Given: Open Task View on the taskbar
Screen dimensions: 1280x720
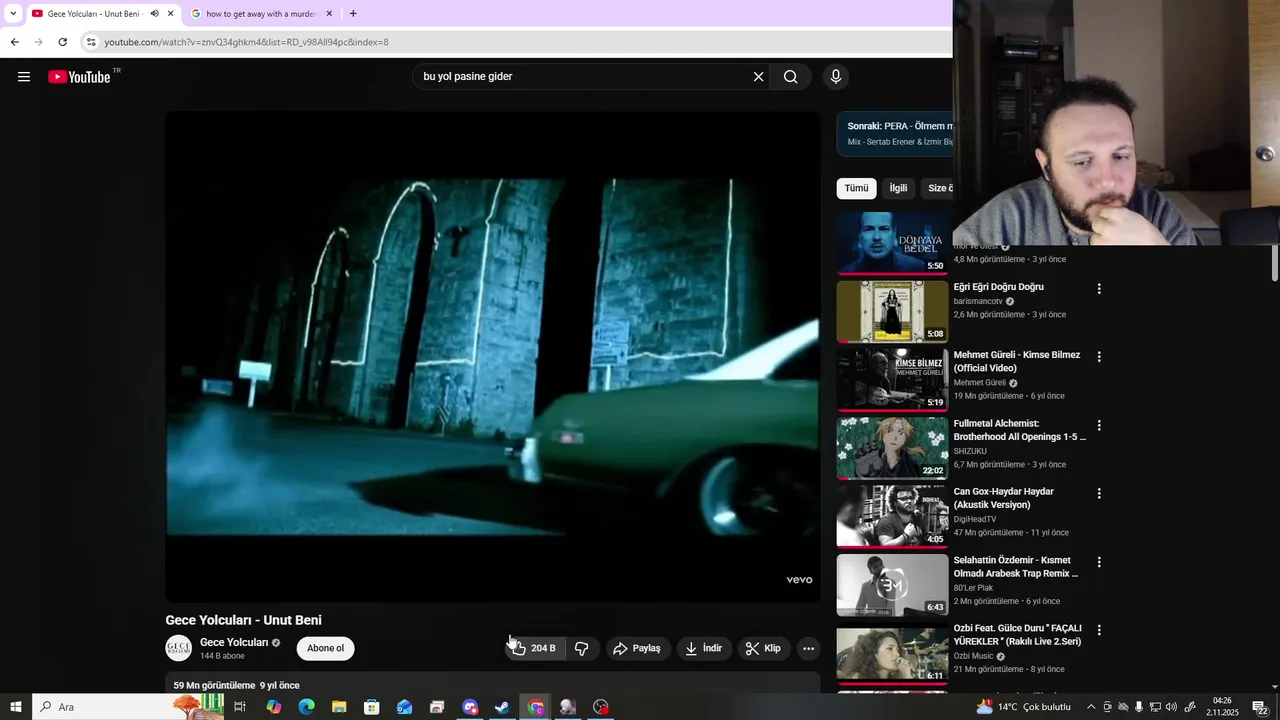Looking at the screenshot, I should coord(240,707).
